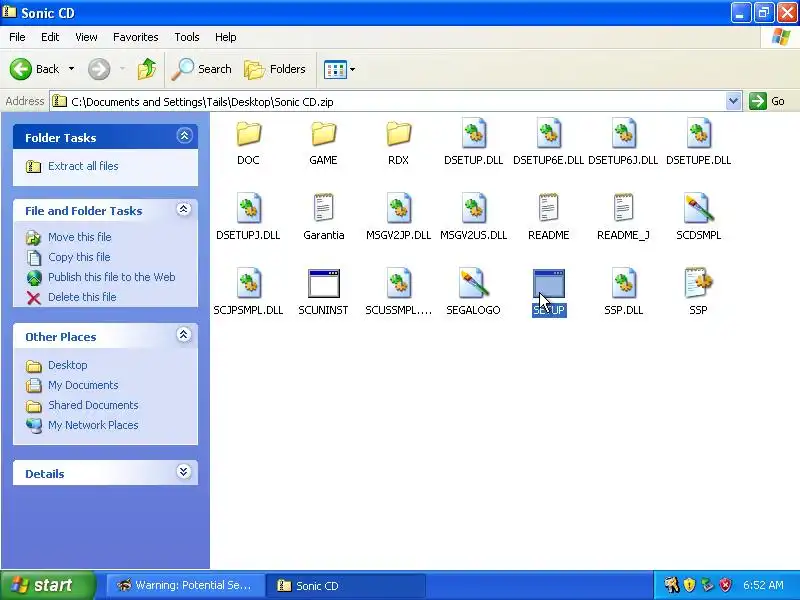Click the tray clock showing 6:52 AM
This screenshot has width=800, height=600.
pos(763,585)
